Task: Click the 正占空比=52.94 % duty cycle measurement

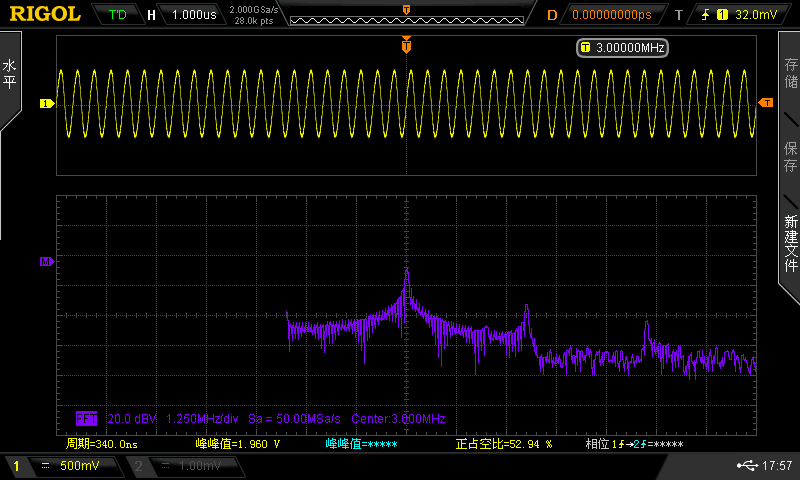Action: pyautogui.click(x=504, y=444)
